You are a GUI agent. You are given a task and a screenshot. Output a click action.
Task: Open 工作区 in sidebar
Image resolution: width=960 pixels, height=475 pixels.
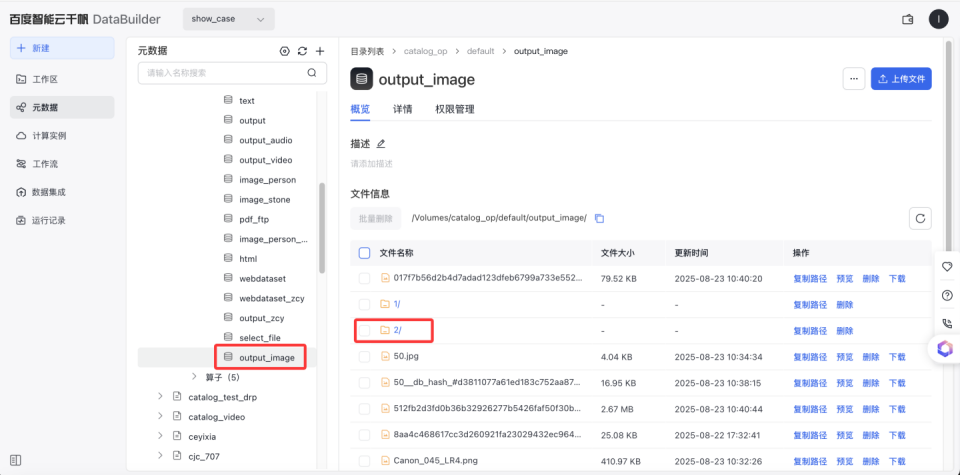click(x=62, y=79)
